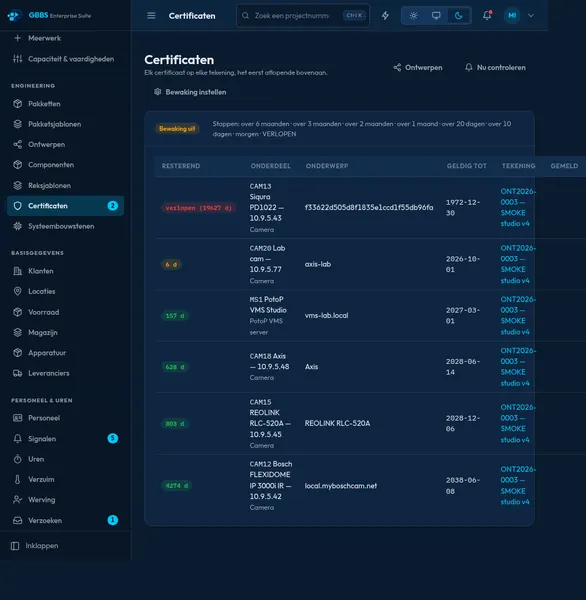The height and width of the screenshot is (600, 586).
Task: Click the Magazijn layers icon
Action: 18,333
